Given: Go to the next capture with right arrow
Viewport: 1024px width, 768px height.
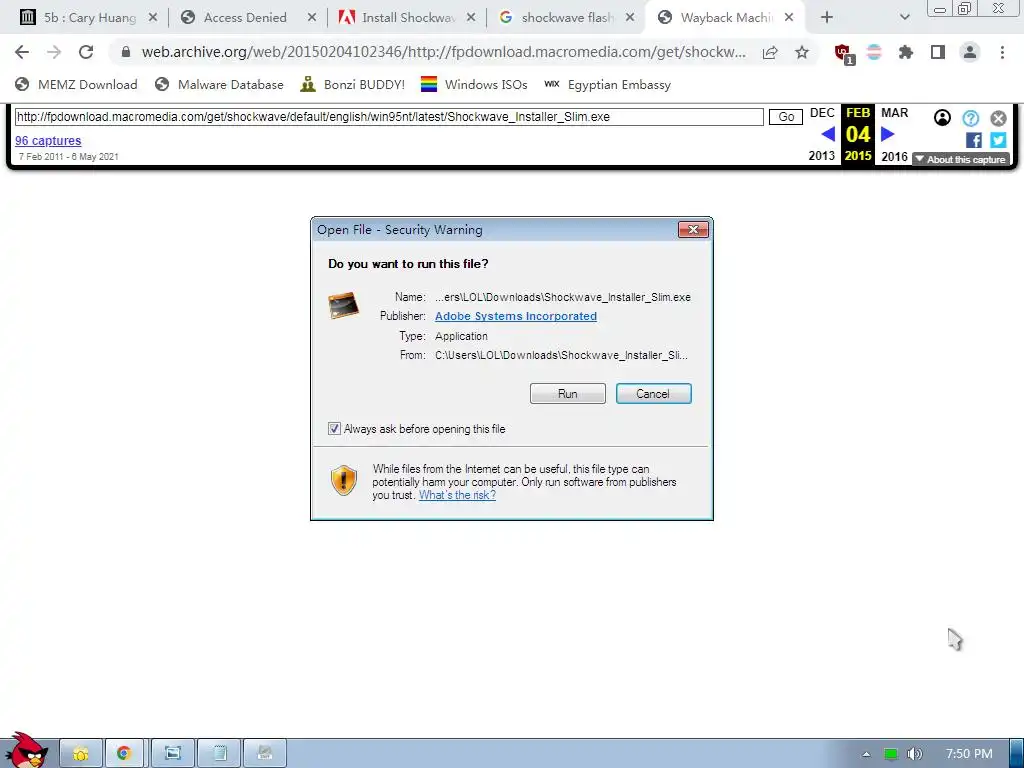Looking at the screenshot, I should [x=888, y=135].
